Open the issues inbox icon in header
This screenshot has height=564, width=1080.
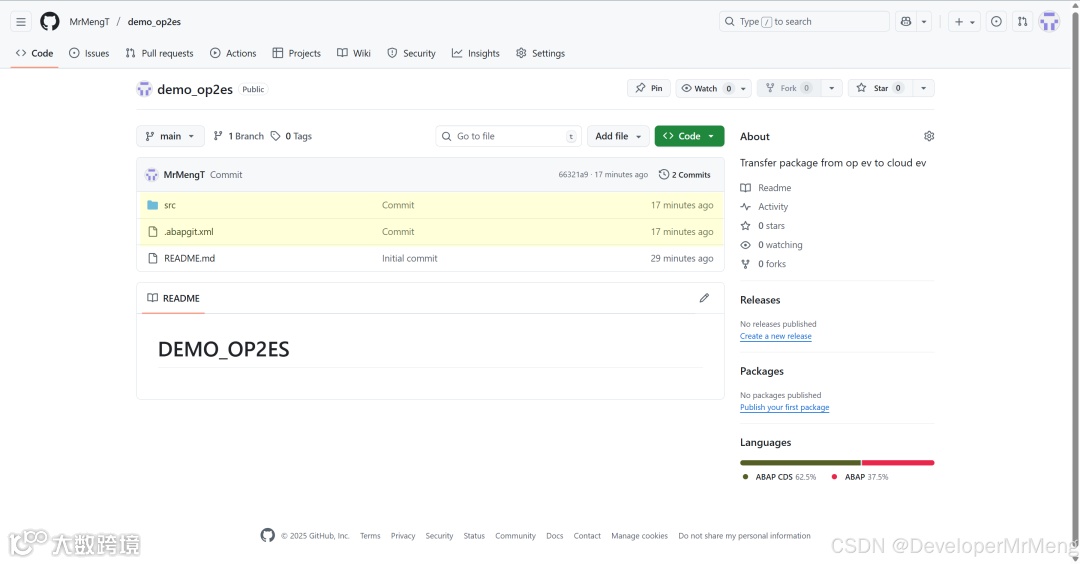[996, 22]
